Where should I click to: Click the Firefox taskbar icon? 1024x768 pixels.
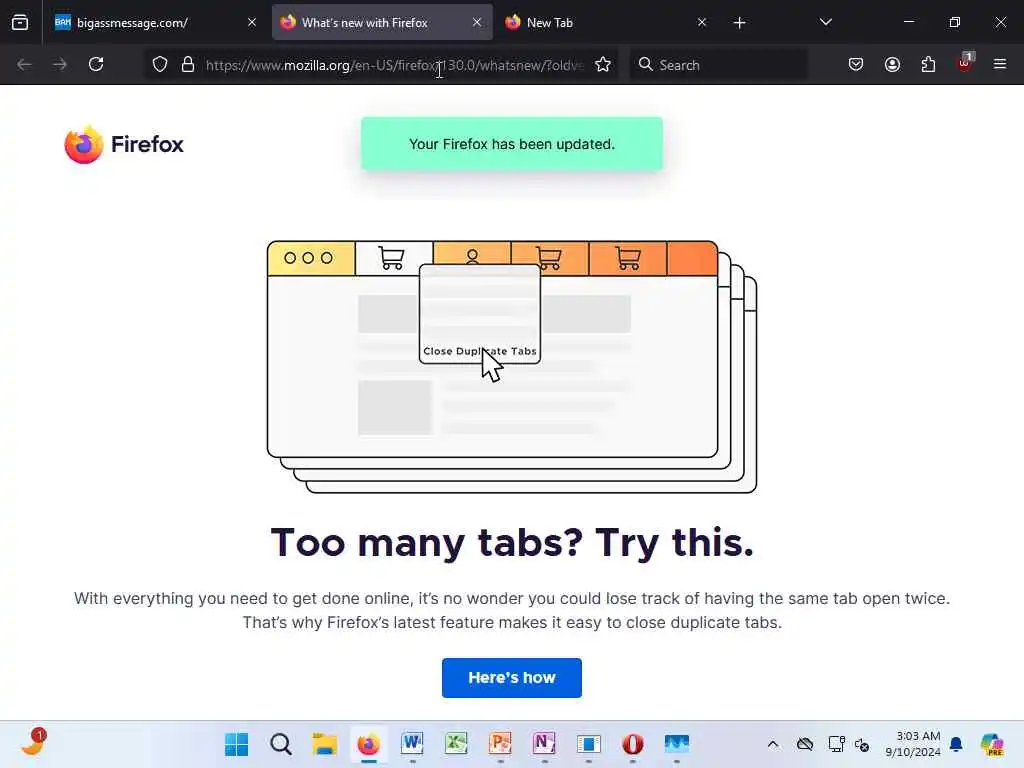[x=369, y=744]
